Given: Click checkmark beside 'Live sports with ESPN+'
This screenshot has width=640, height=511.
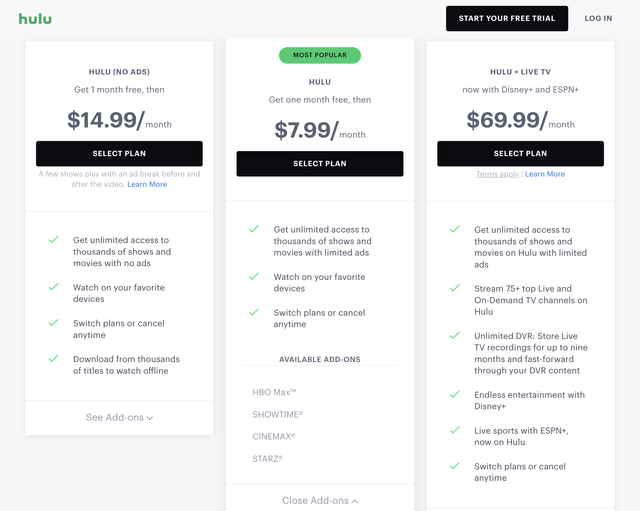Looking at the screenshot, I should point(454,431).
